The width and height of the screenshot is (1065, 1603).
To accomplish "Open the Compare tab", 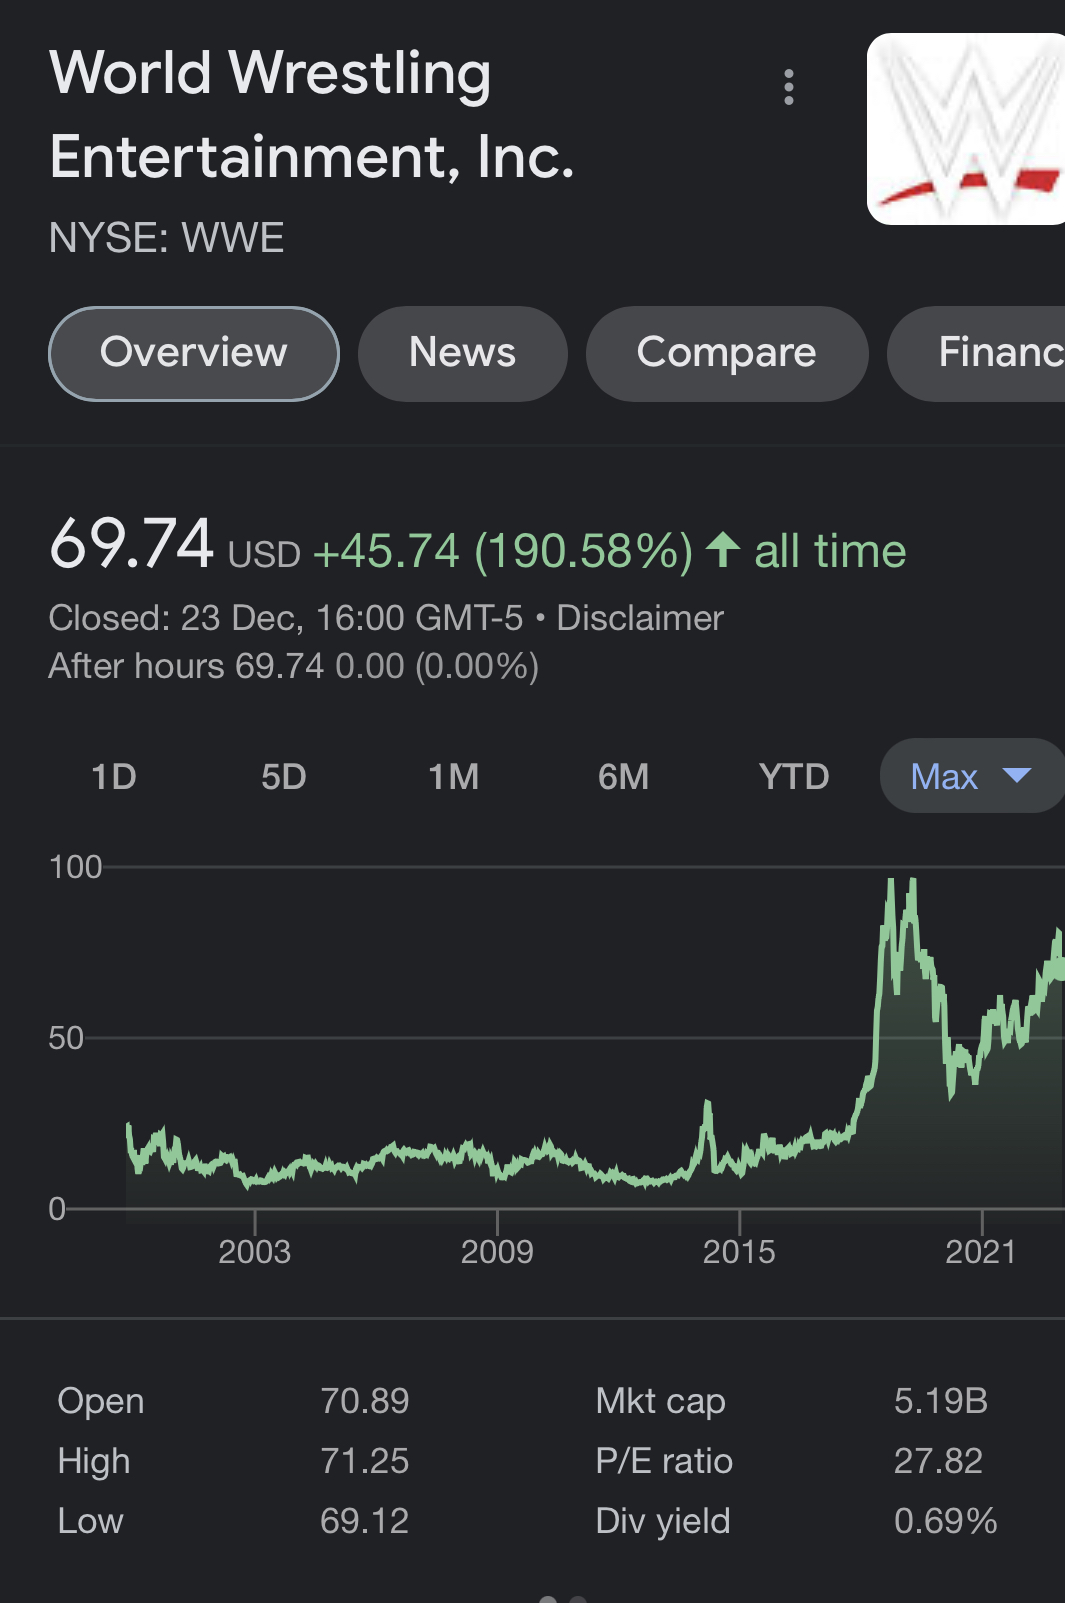I will click(x=727, y=353).
